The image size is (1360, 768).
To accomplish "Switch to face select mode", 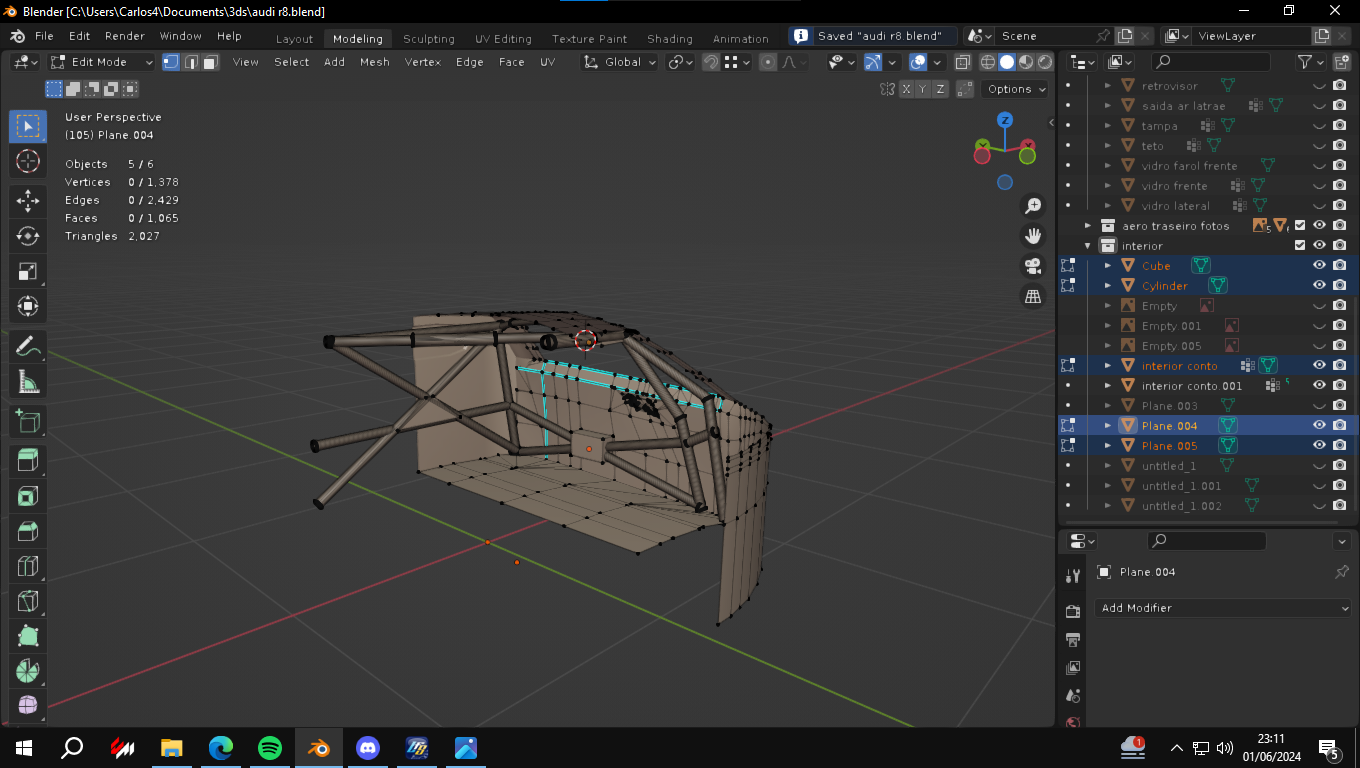I will click(x=210, y=62).
